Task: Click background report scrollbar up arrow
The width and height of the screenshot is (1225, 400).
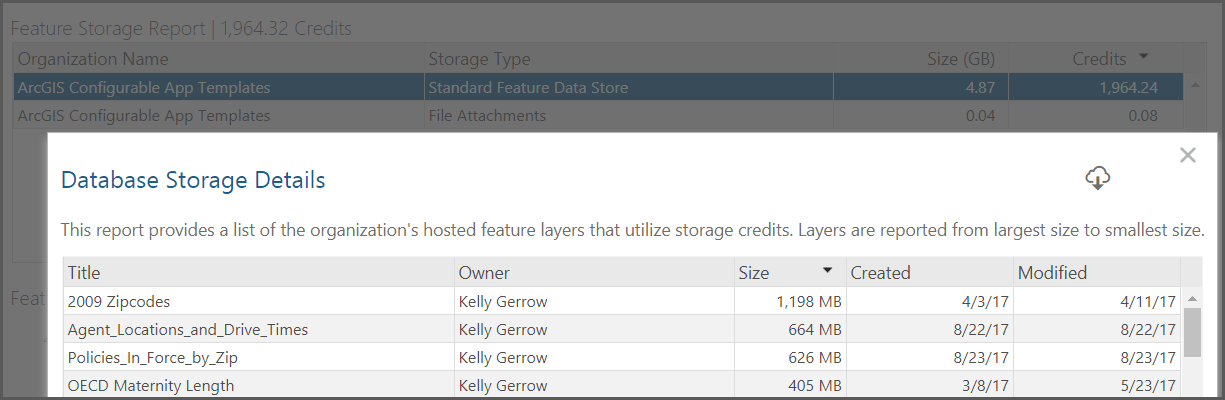Action: [x=1195, y=87]
